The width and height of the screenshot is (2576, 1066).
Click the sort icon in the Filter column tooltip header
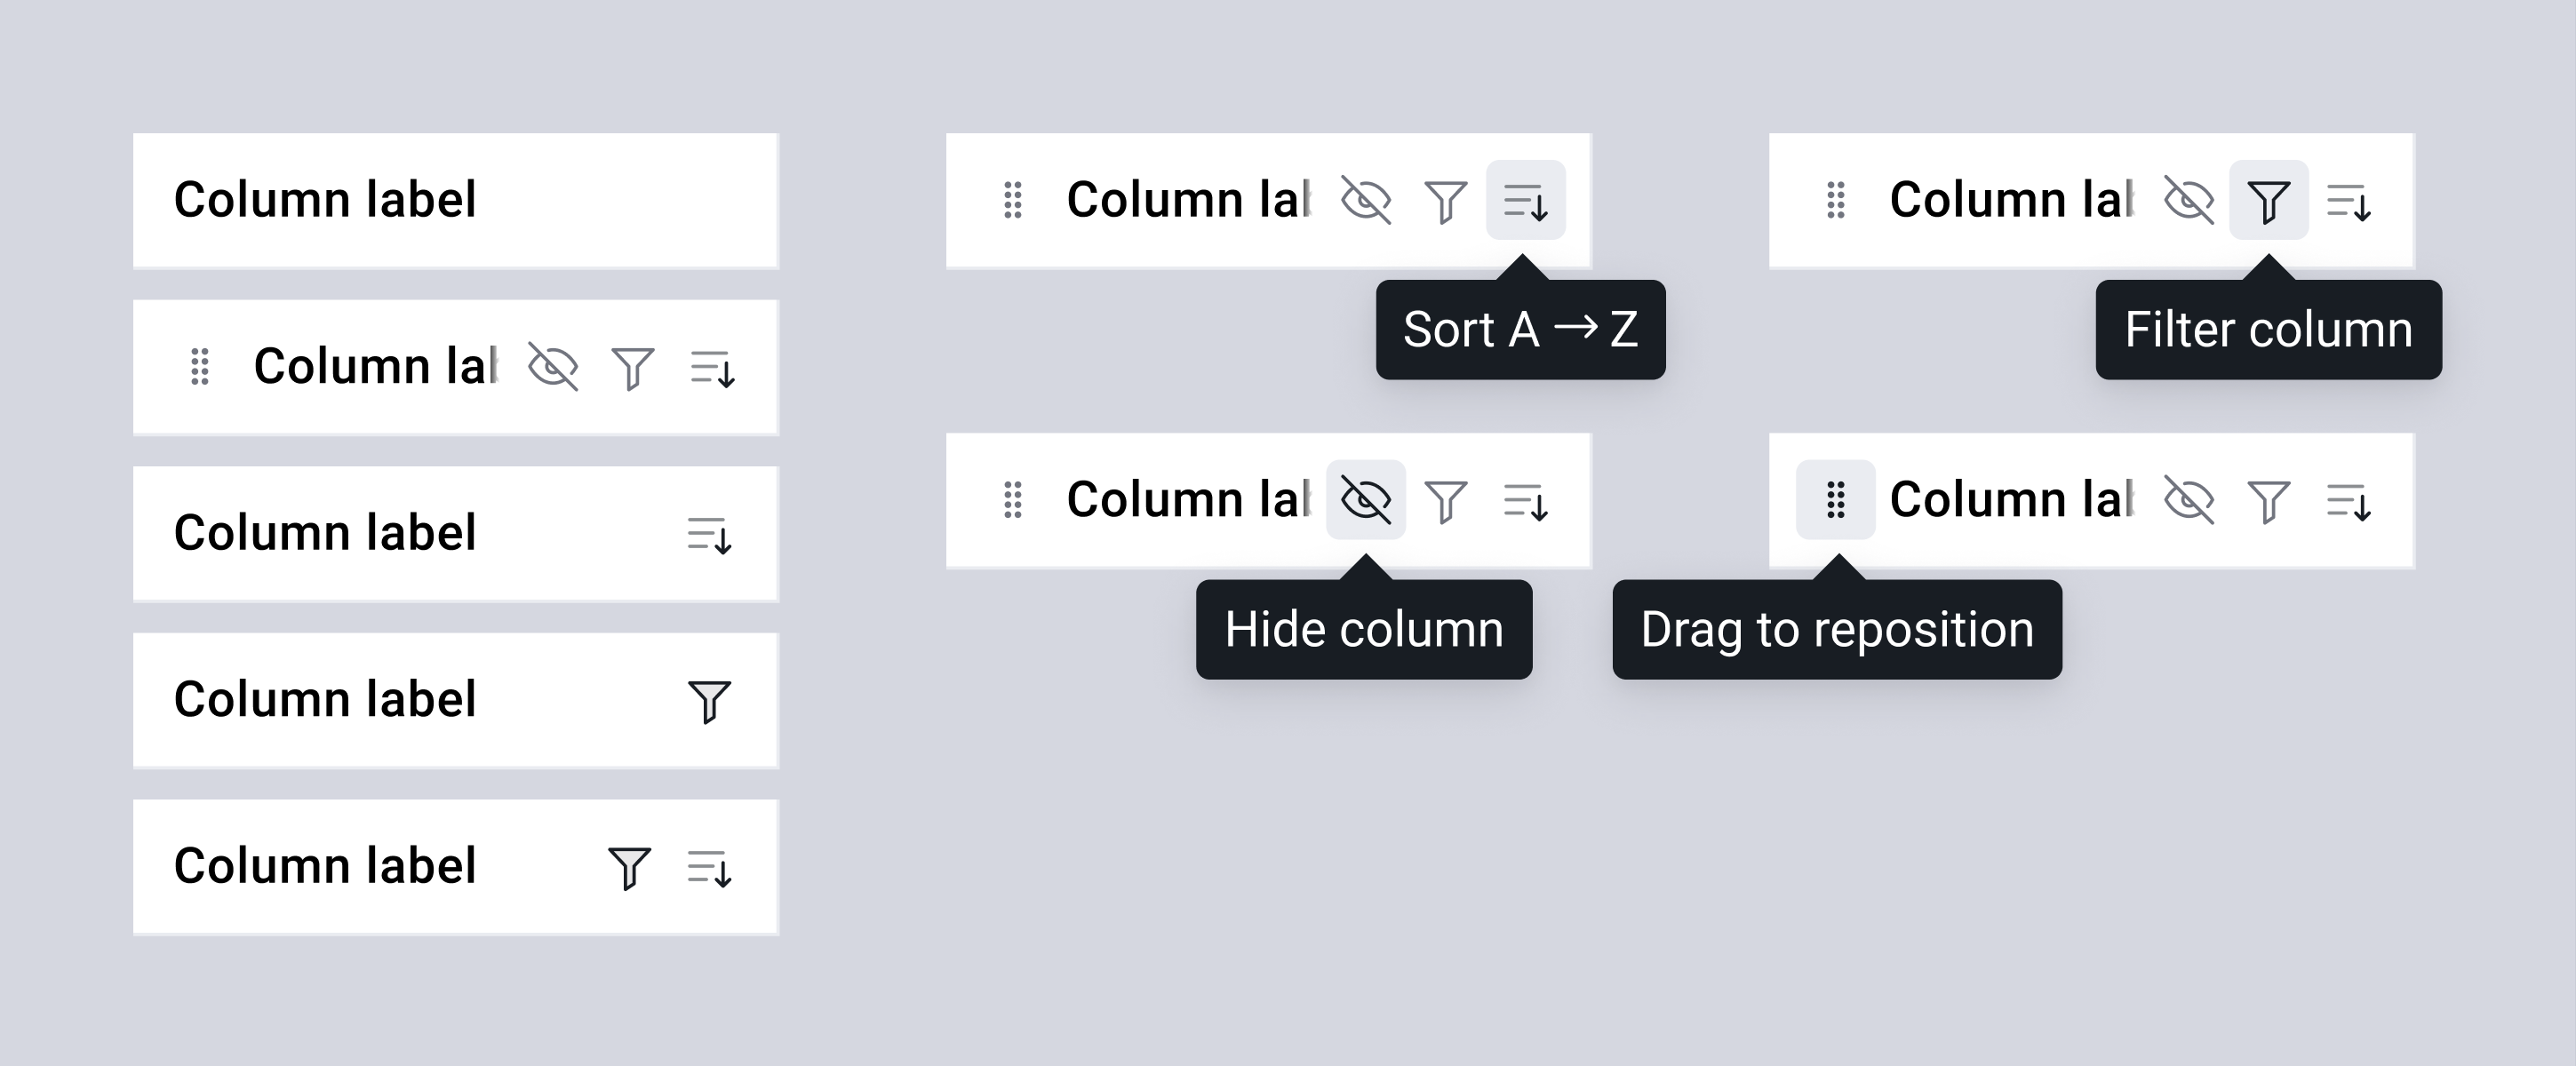[2349, 201]
